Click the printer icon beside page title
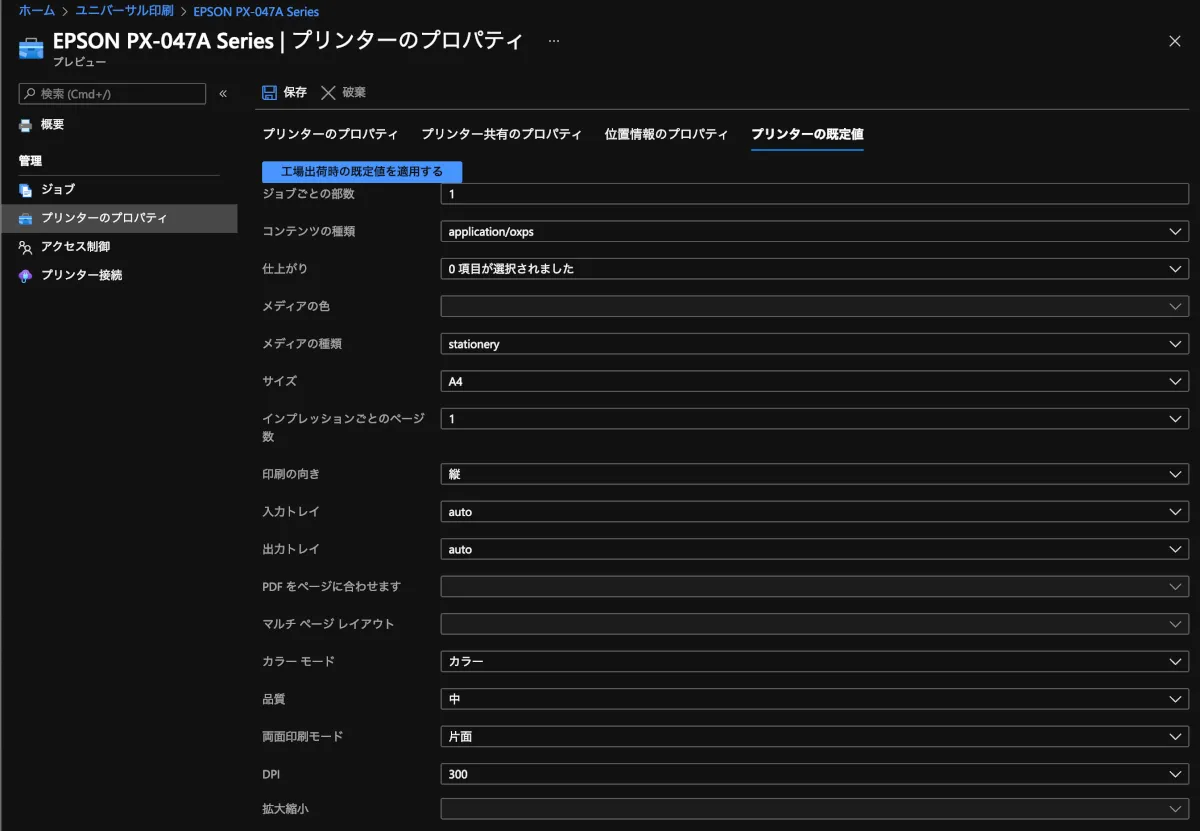The image size is (1200, 831). pos(31,47)
